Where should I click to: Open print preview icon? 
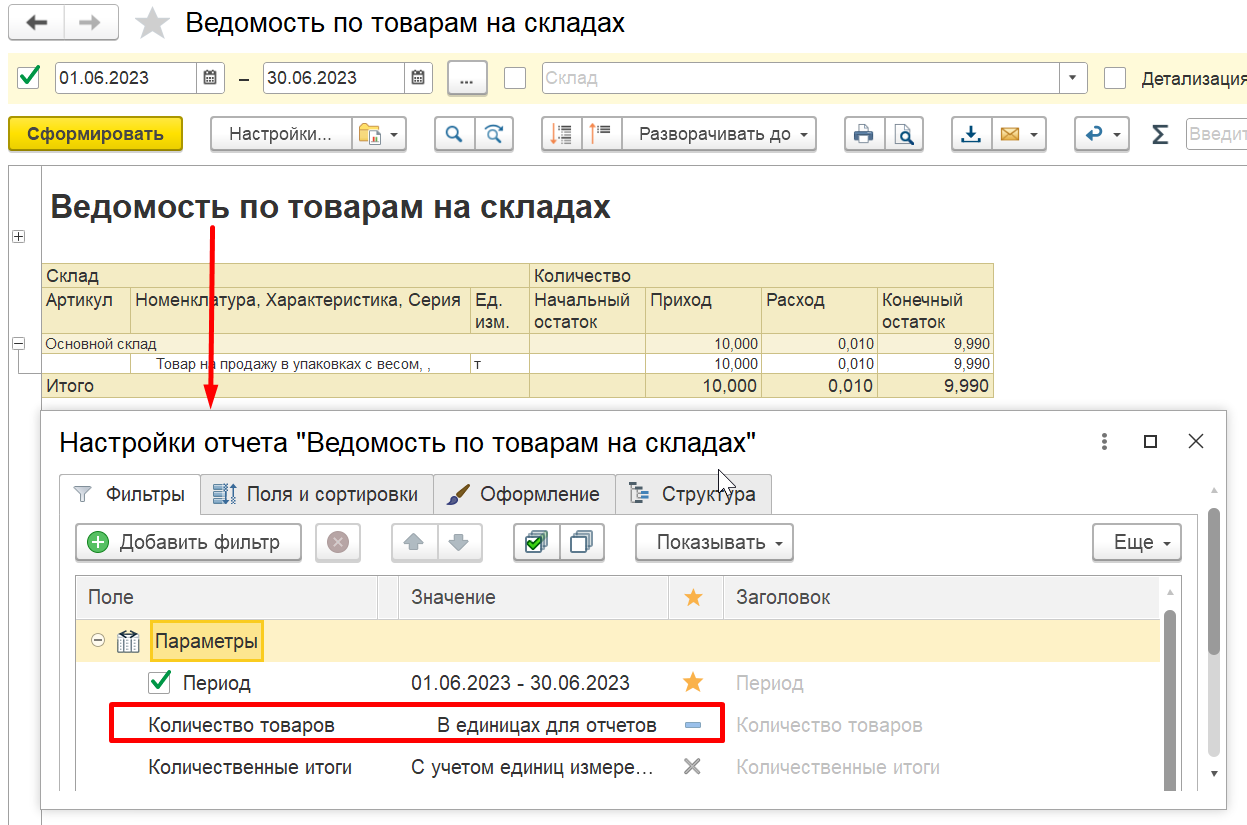point(904,134)
